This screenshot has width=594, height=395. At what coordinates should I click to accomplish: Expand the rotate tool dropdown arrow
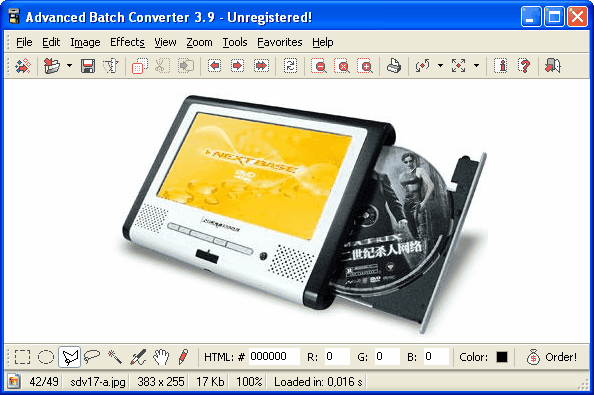coord(440,66)
